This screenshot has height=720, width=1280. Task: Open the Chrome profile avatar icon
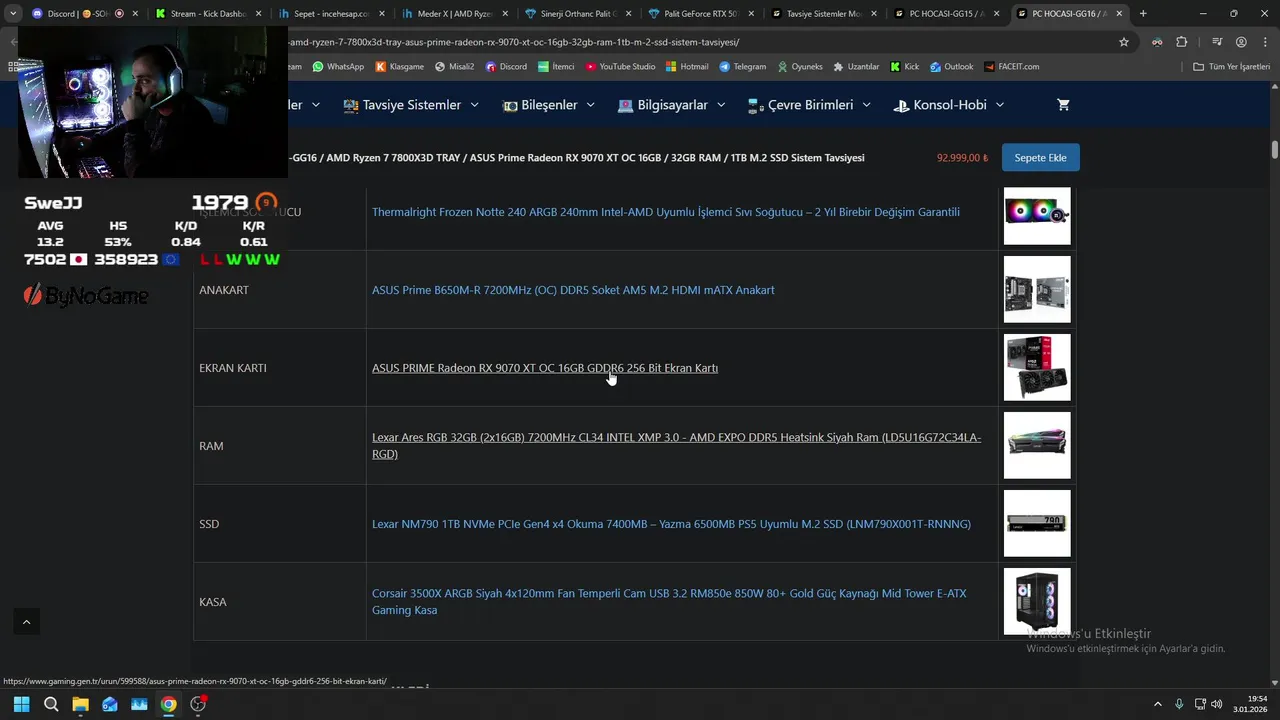(1241, 42)
